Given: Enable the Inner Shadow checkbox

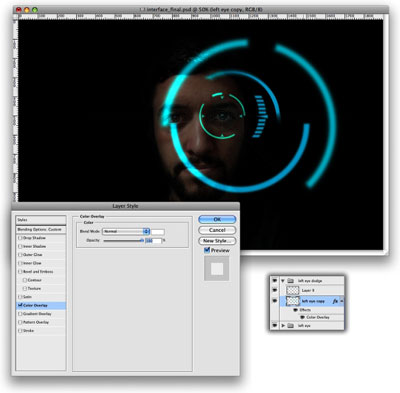Looking at the screenshot, I should pyautogui.click(x=20, y=246).
